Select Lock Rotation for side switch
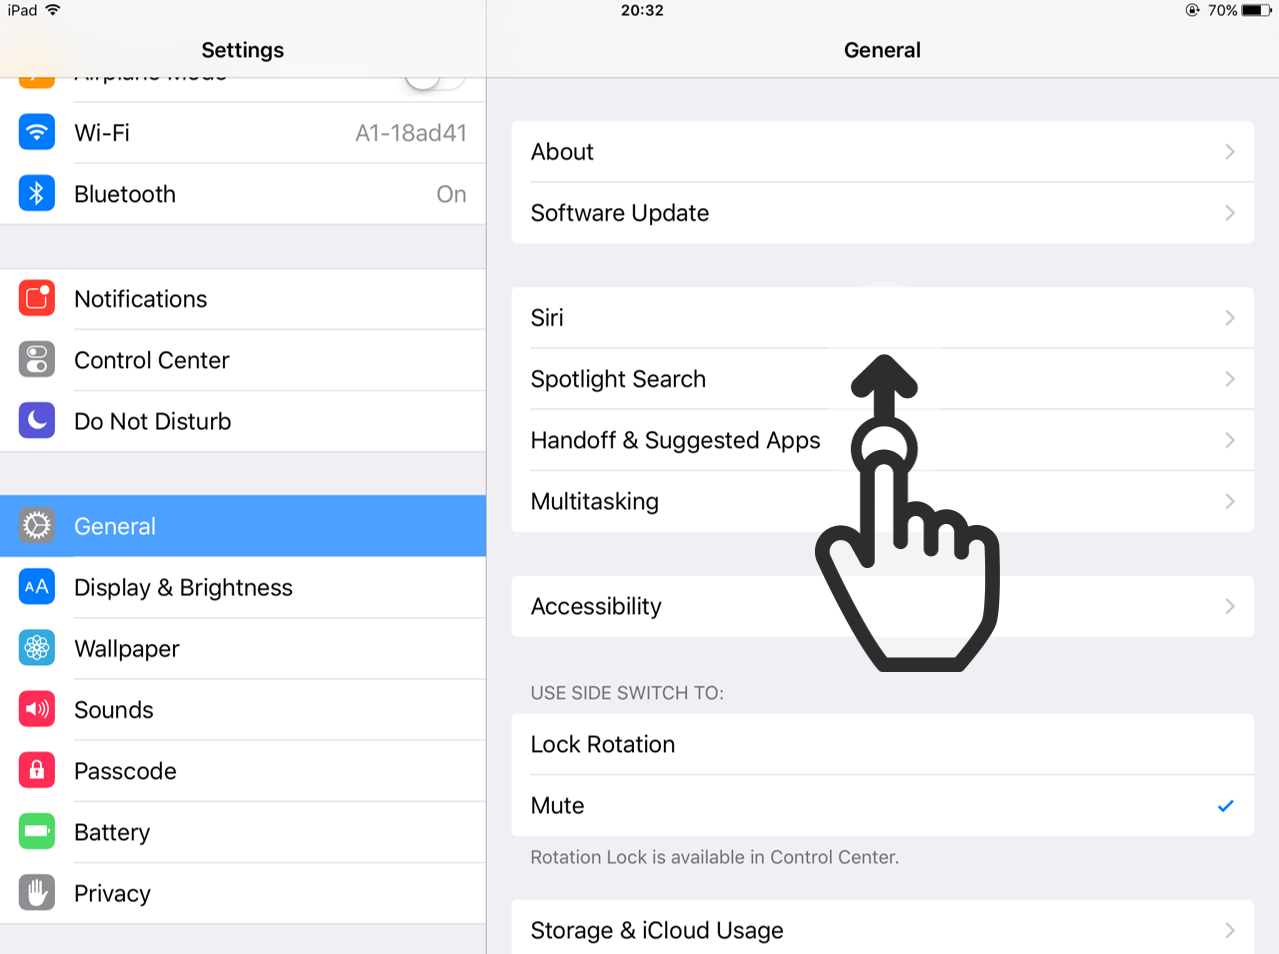This screenshot has height=954, width=1279. click(882, 744)
